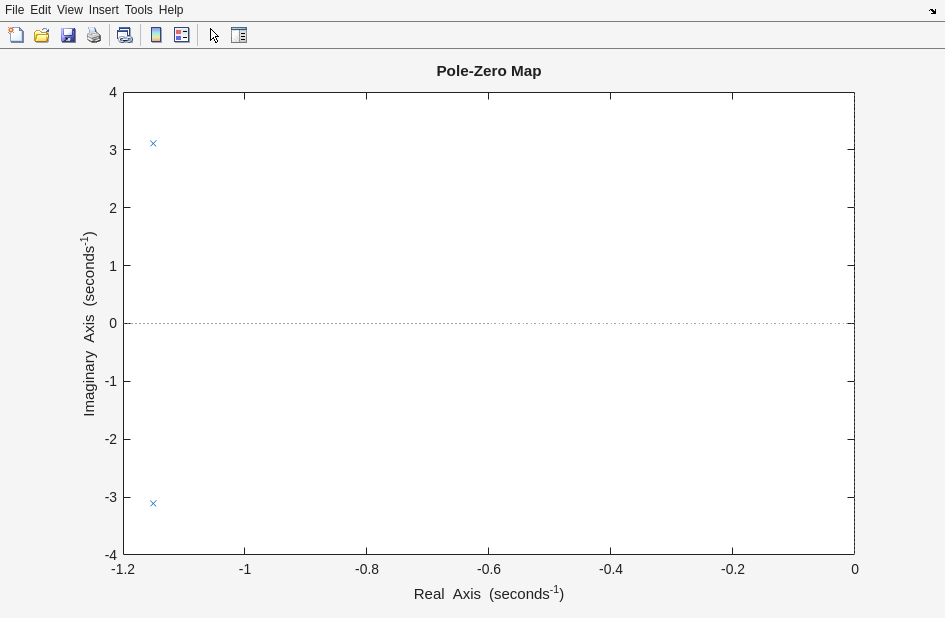Expand the Insert menu

point(103,10)
